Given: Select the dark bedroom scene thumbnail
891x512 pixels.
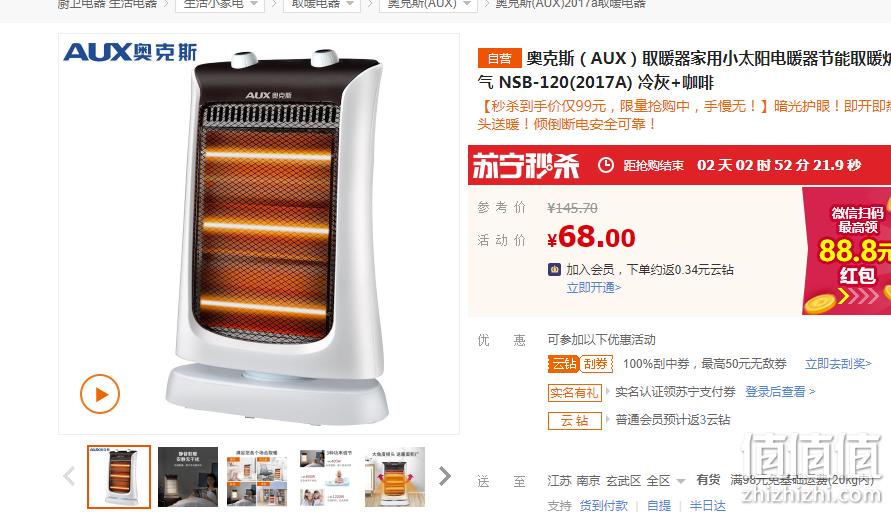Looking at the screenshot, I should (x=188, y=477).
